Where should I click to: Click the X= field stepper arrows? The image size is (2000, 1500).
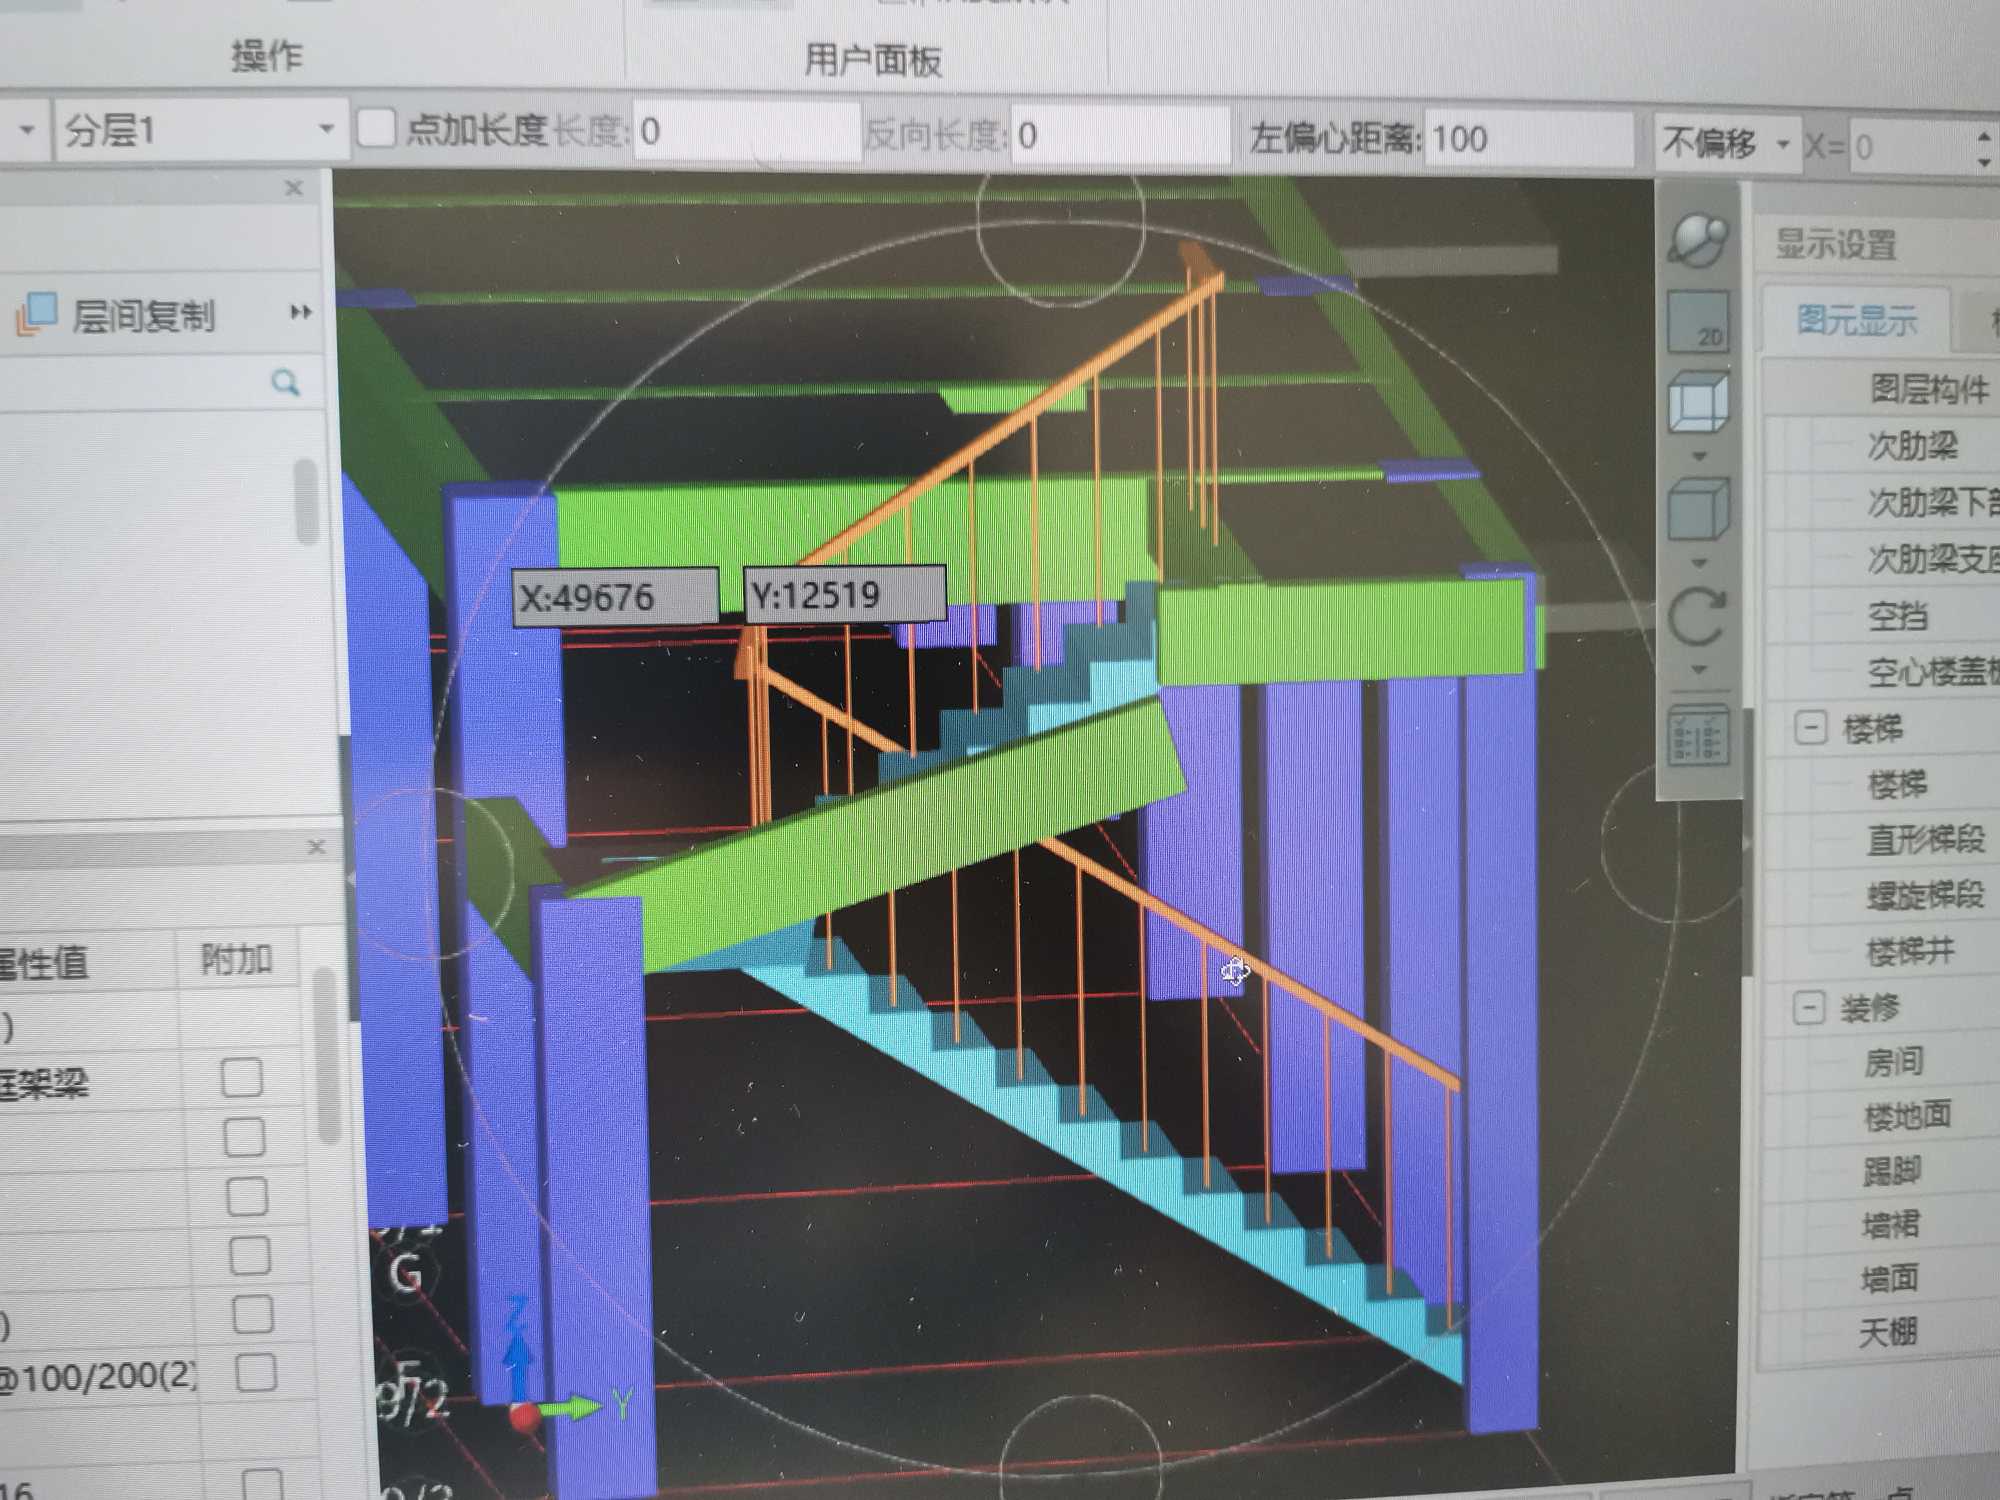click(x=1985, y=148)
